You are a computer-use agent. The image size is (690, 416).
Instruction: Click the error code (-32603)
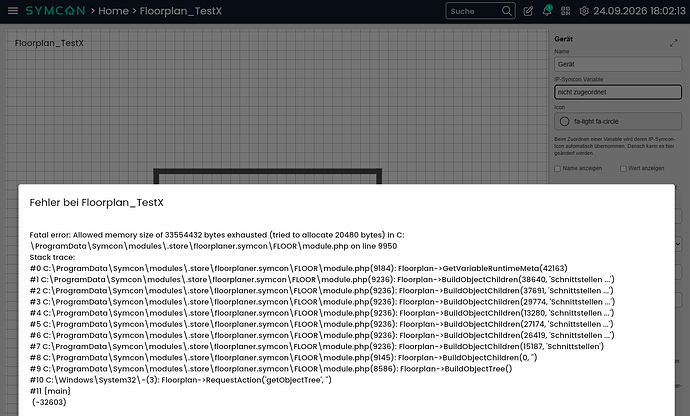(49, 402)
